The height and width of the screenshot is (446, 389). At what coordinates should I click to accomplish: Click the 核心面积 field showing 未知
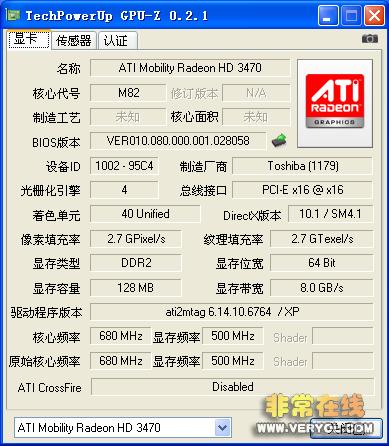click(x=256, y=117)
